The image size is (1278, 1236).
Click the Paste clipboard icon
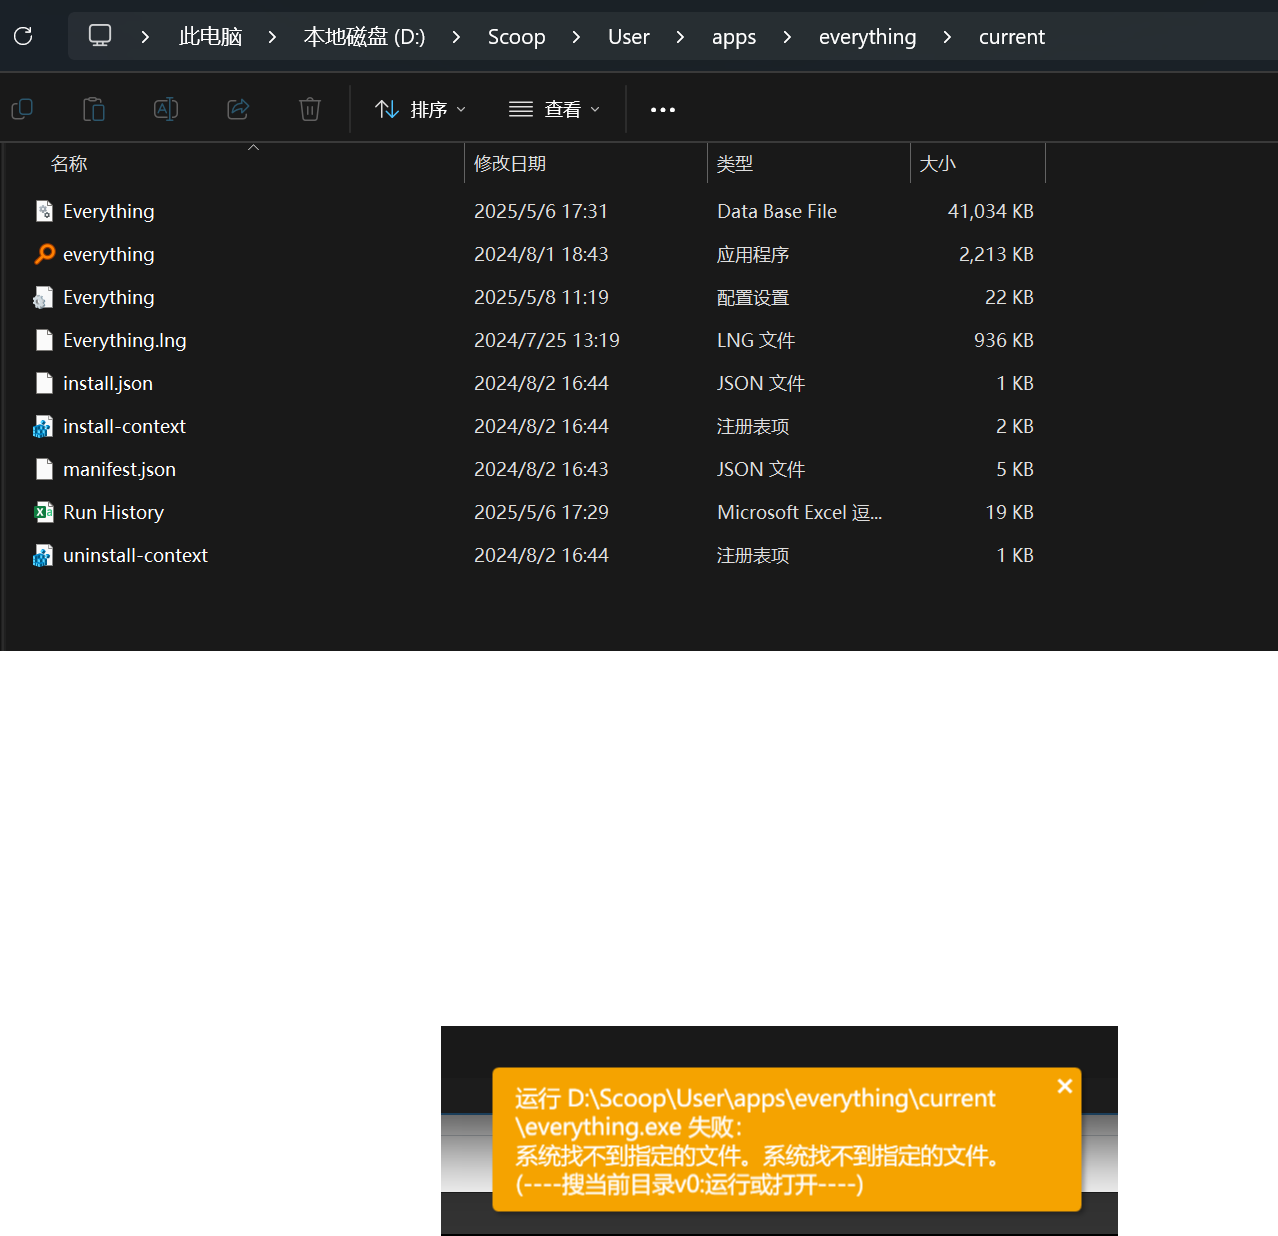click(x=94, y=109)
